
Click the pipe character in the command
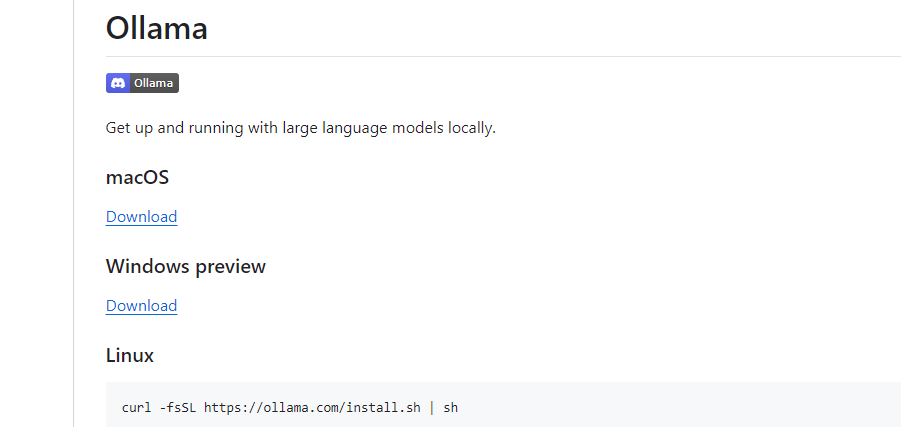(x=432, y=408)
